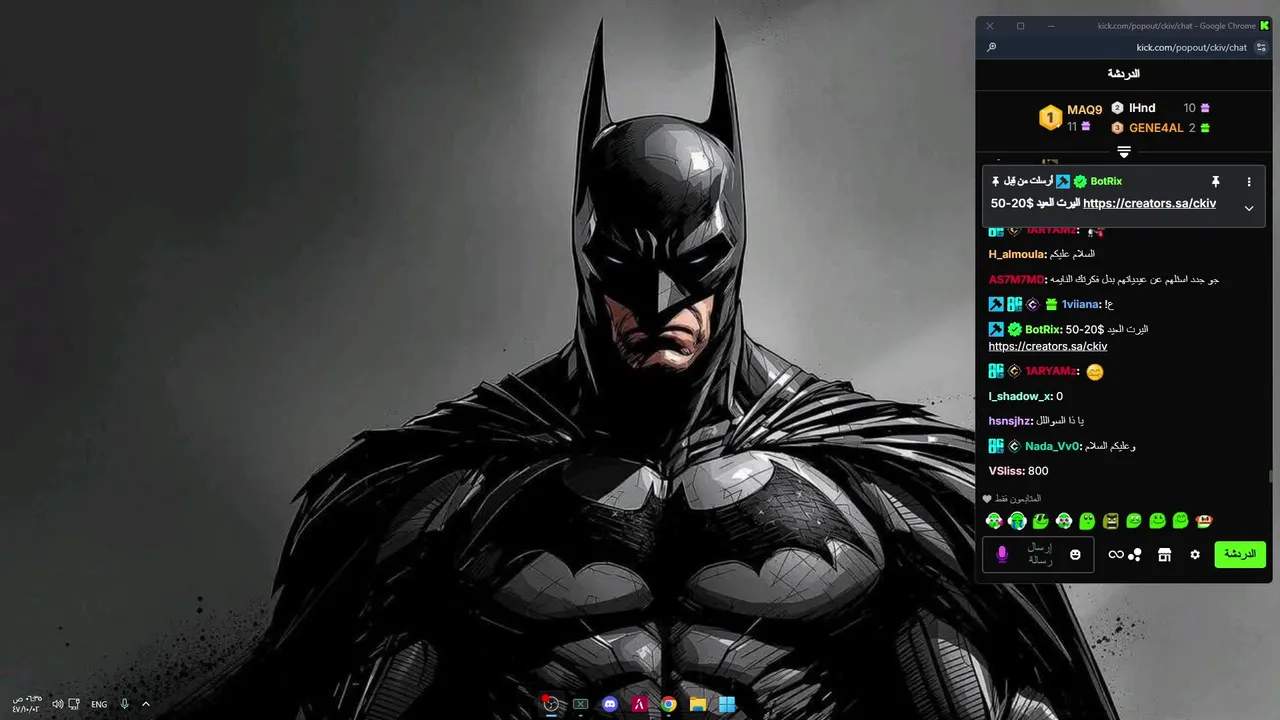The image size is (1280, 720).
Task: Click the volume icon in system tray
Action: [x=57, y=704]
